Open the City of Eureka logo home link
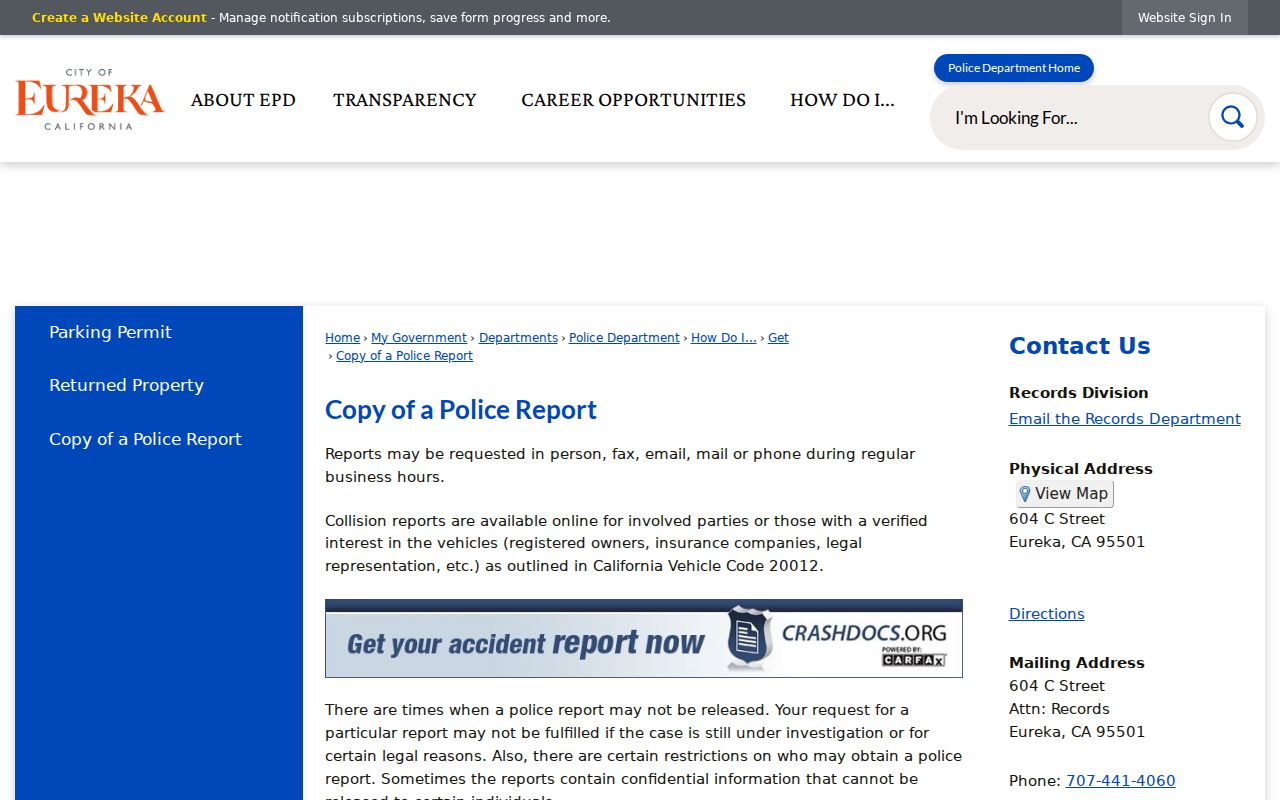1280x800 pixels. [x=90, y=99]
